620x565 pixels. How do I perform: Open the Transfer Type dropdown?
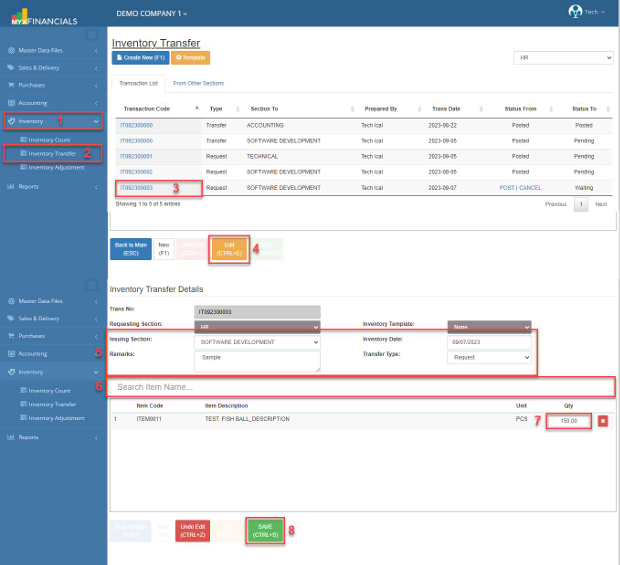[489, 356]
